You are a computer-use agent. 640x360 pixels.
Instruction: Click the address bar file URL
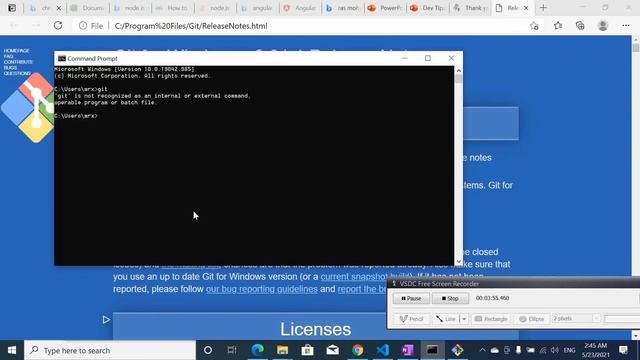pos(191,26)
